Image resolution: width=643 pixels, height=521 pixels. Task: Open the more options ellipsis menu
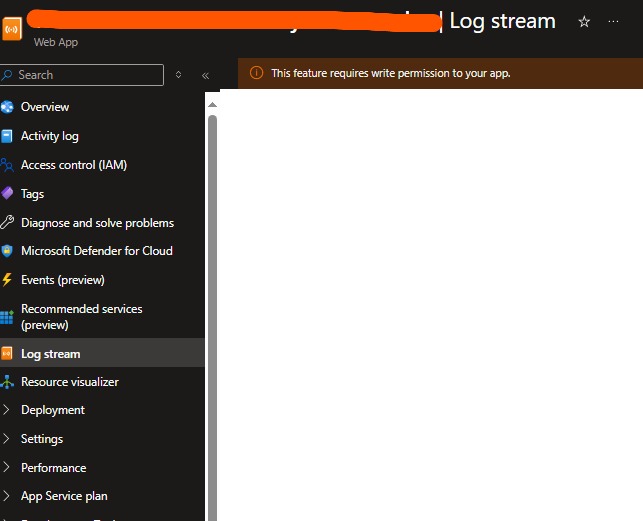click(x=613, y=21)
